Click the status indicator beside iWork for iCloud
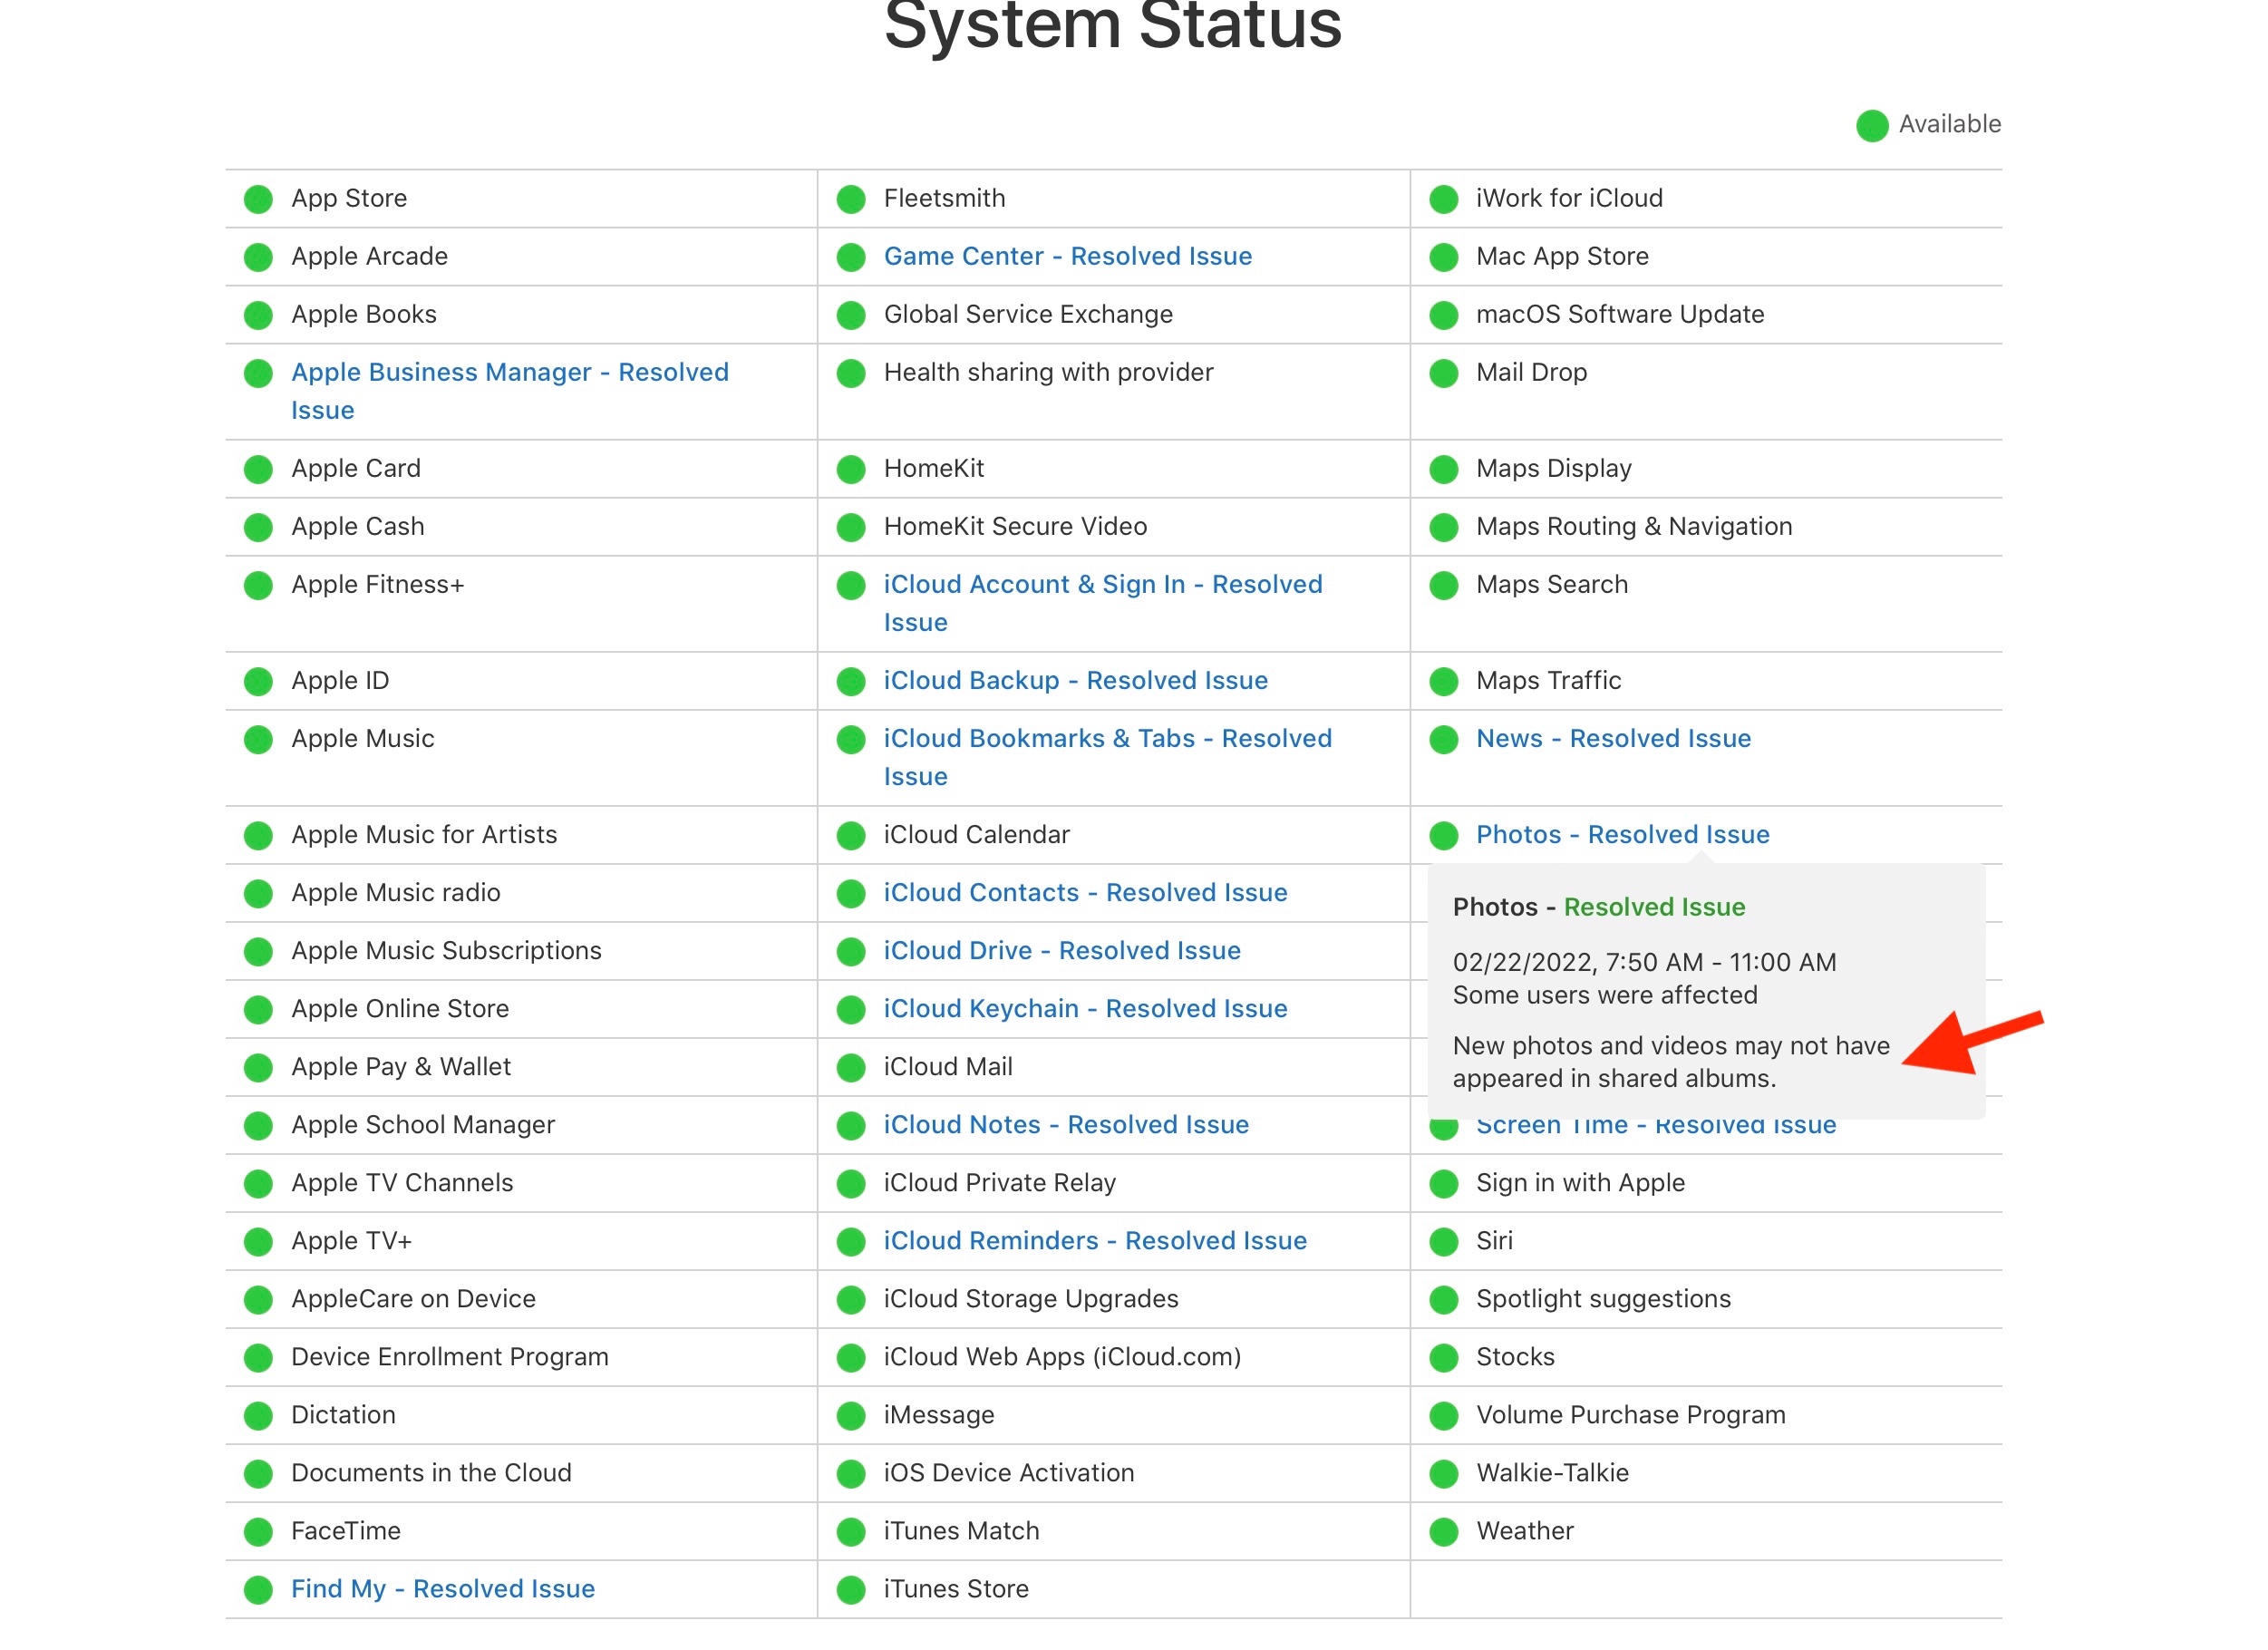2268x1650 pixels. pos(1443,199)
